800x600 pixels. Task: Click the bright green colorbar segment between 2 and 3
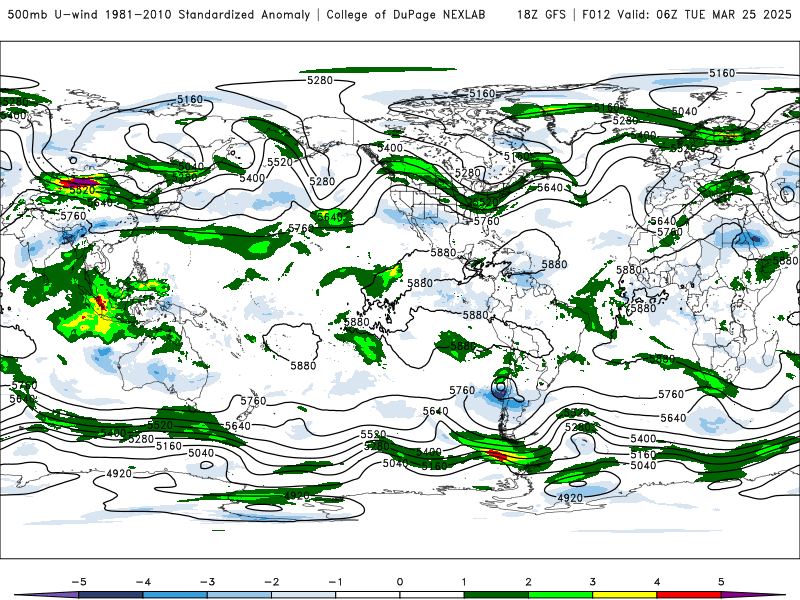560,595
